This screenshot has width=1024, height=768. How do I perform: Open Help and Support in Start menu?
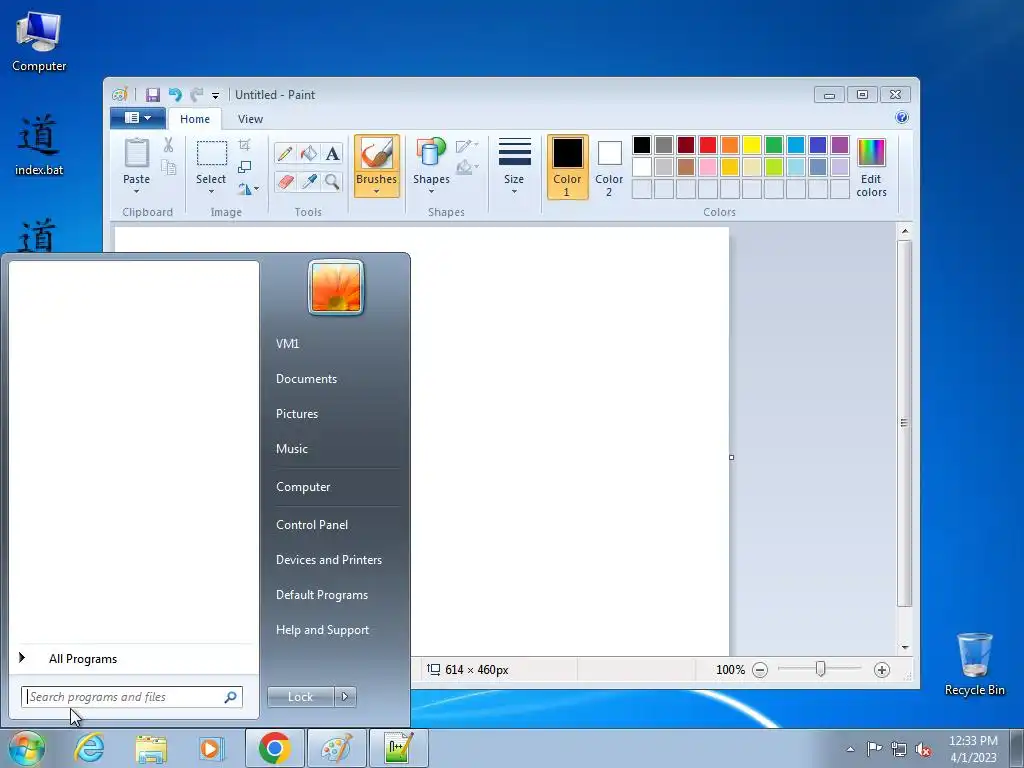click(322, 630)
